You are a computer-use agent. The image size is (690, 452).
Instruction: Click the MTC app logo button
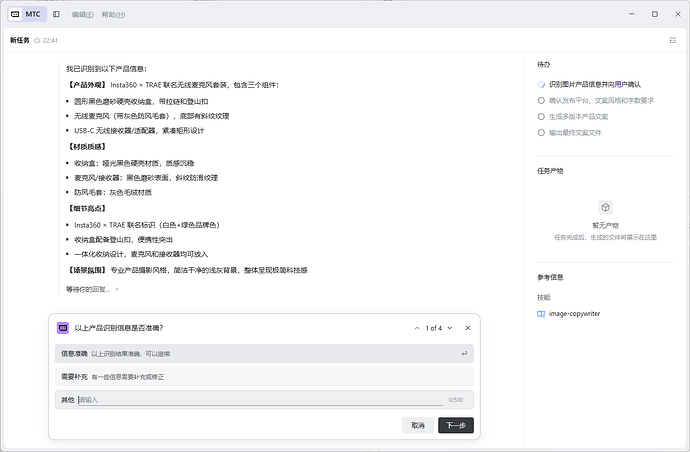pos(27,14)
